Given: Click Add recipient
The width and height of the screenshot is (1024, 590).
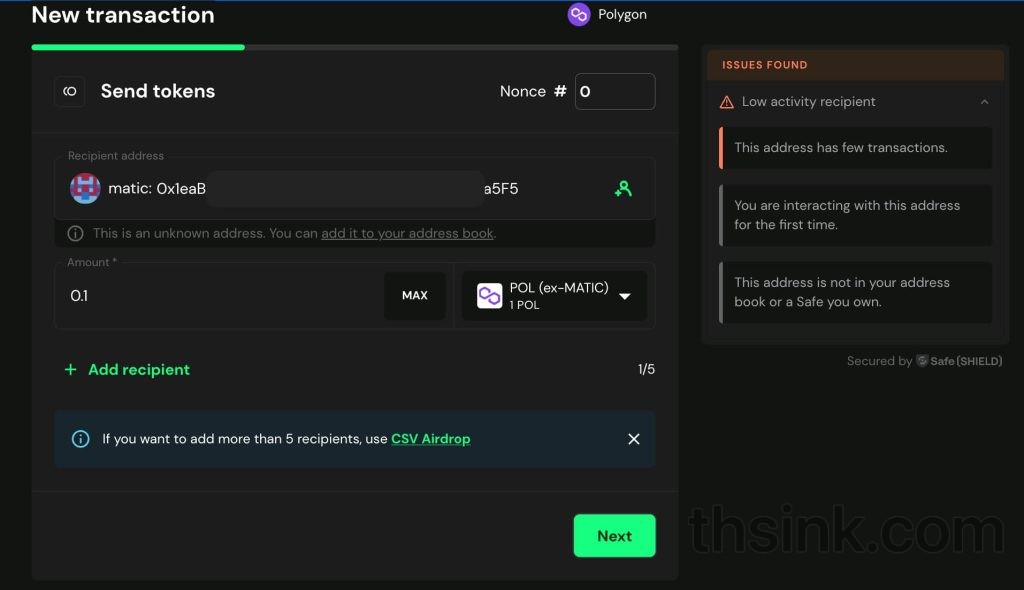Looking at the screenshot, I should click(127, 370).
